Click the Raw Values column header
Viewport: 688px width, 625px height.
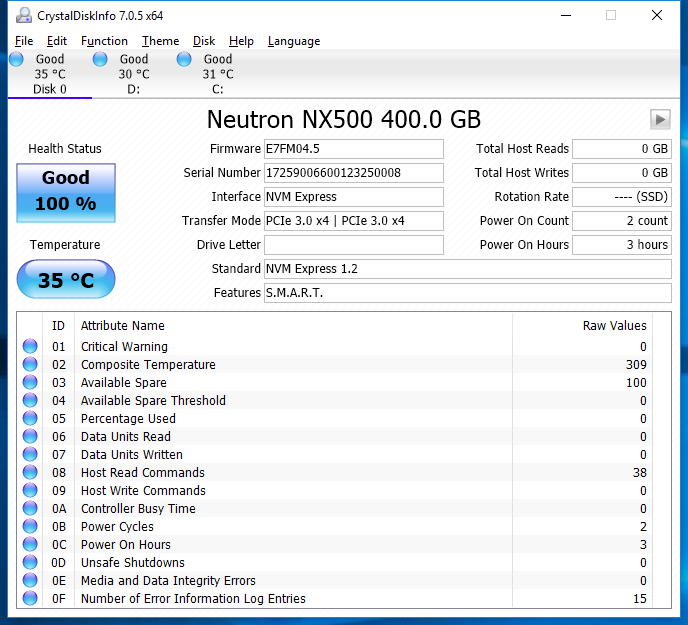coord(614,326)
